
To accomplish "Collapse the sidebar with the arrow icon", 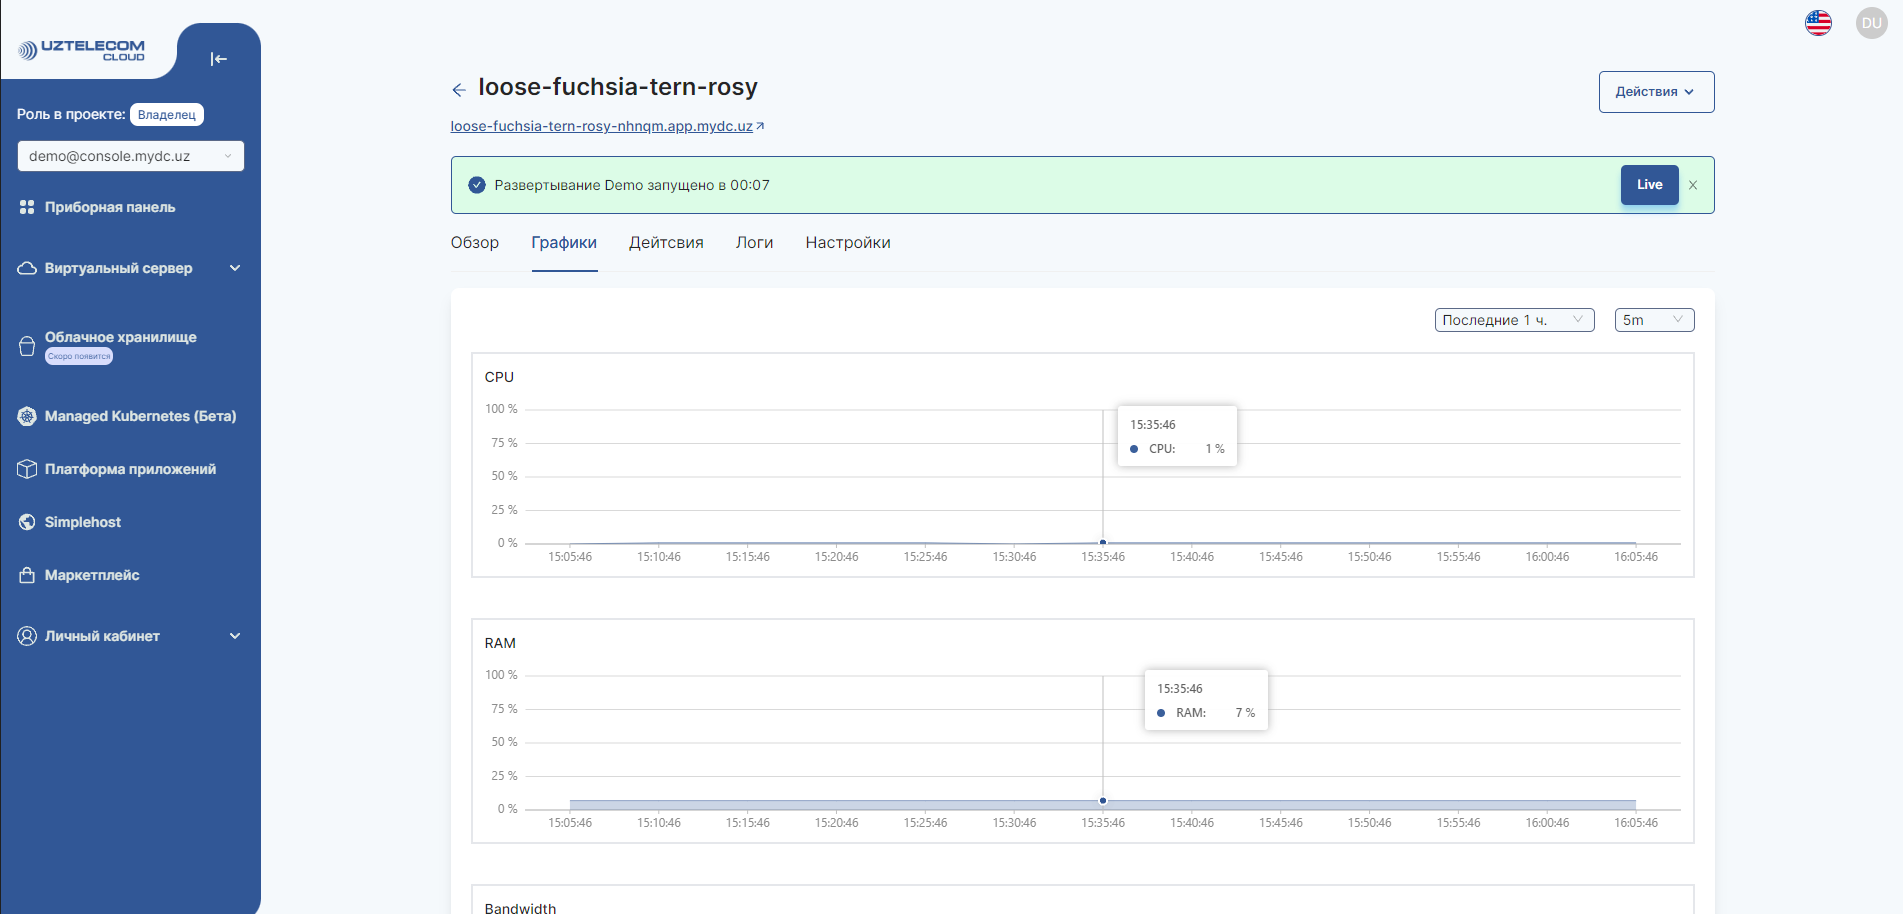I will 218,59.
